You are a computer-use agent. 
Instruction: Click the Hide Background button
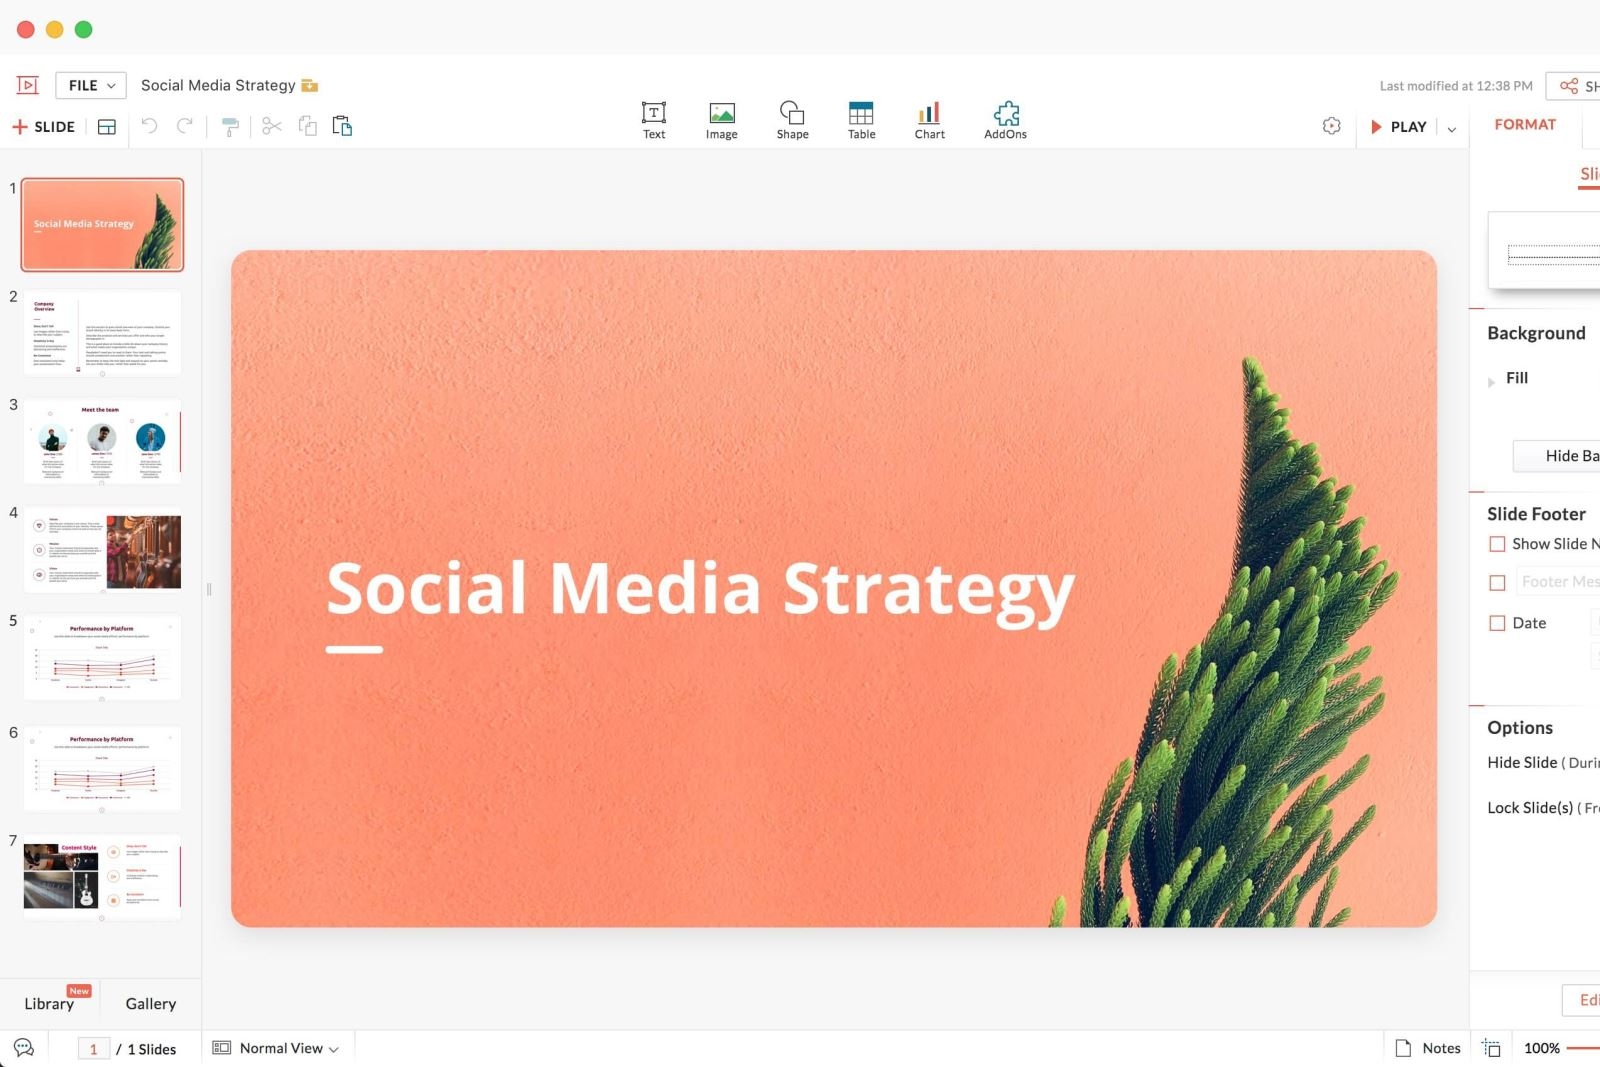click(1557, 456)
